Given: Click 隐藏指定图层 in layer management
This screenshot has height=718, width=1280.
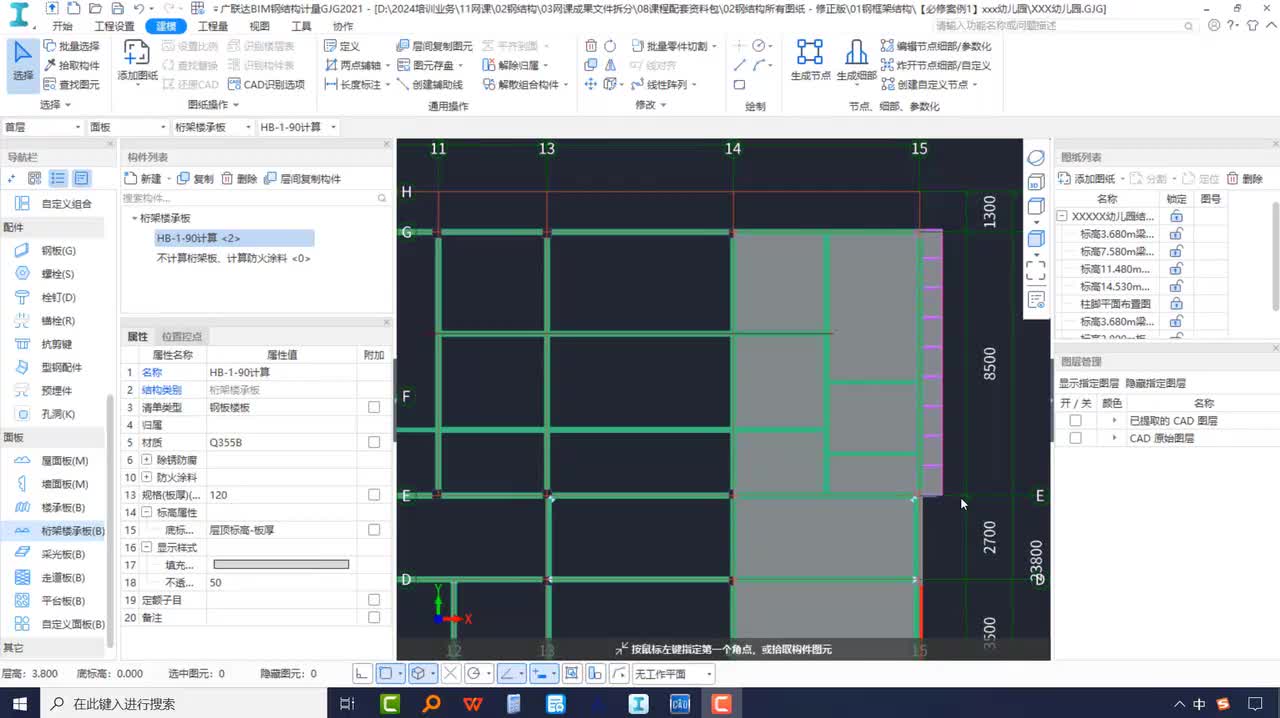Looking at the screenshot, I should coord(1155,383).
